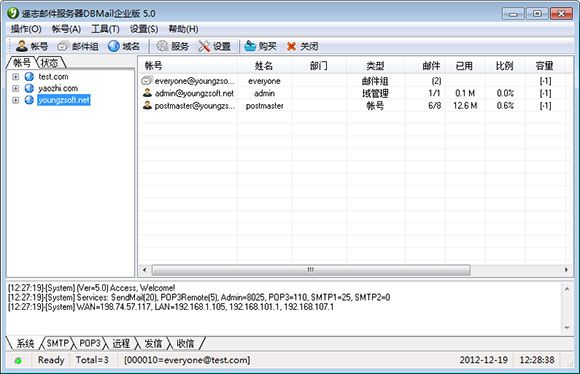This screenshot has width=580, height=374.
Task: Sort by the 已用 column header
Action: (x=465, y=66)
